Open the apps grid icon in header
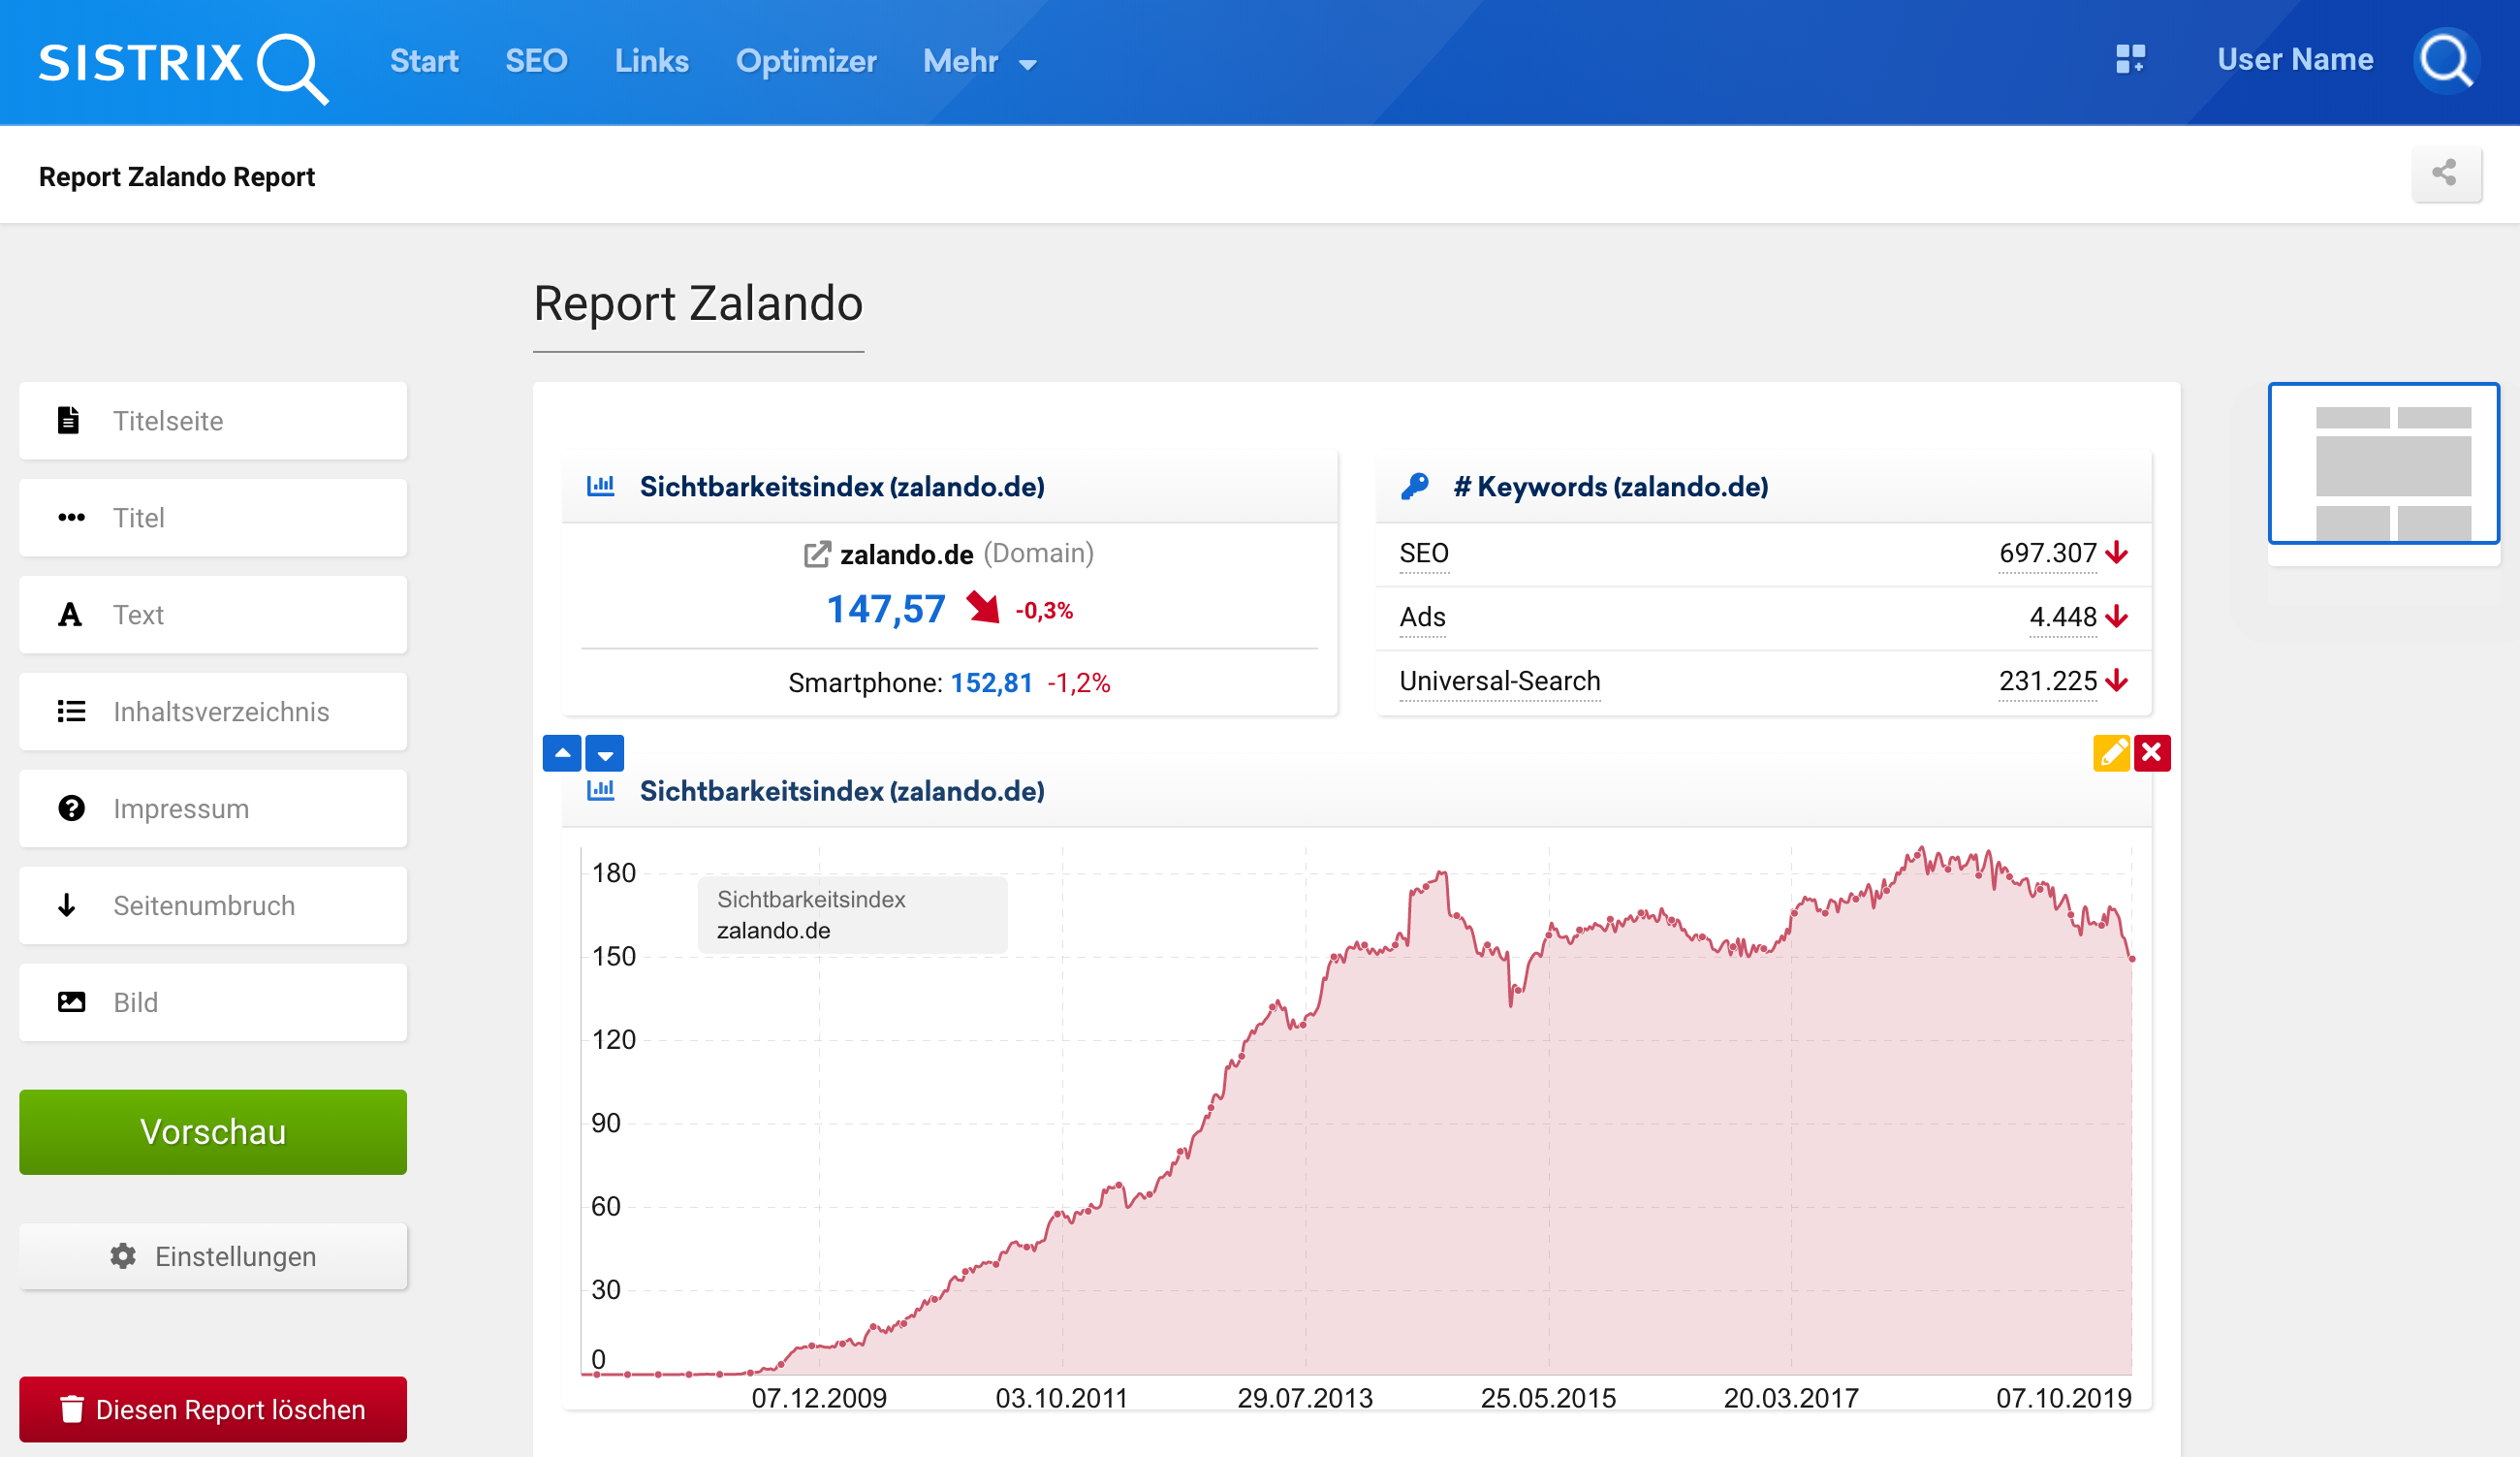The image size is (2520, 1457). tap(2130, 59)
